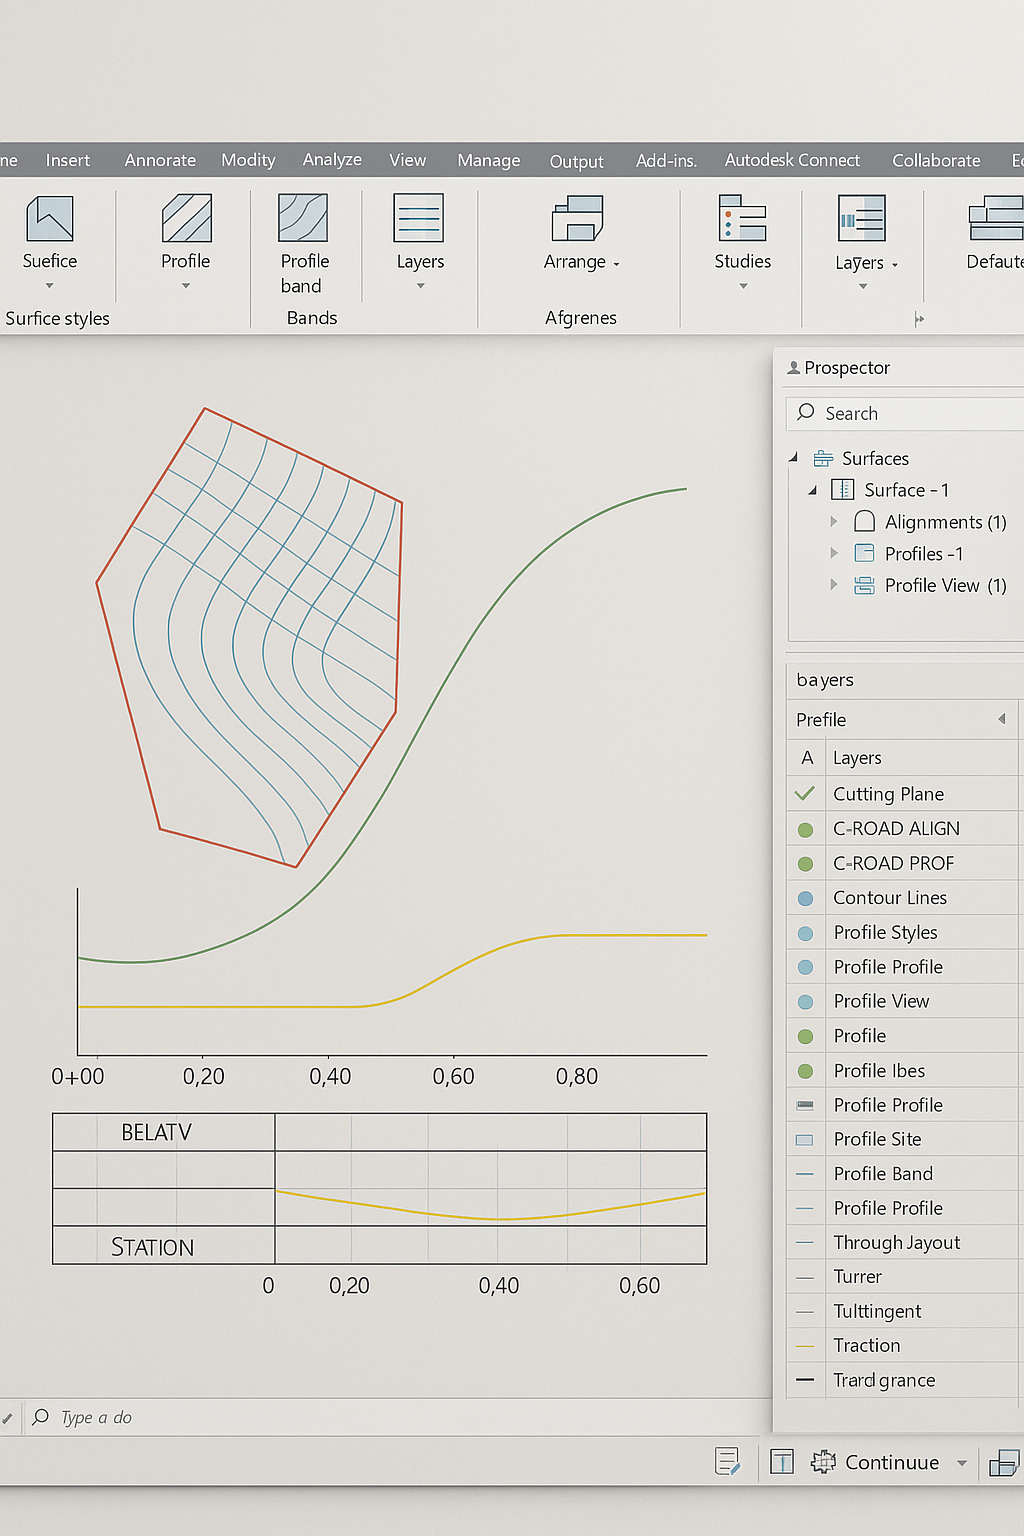Click the Continuue button
1024x1536 pixels.
pos(891,1462)
